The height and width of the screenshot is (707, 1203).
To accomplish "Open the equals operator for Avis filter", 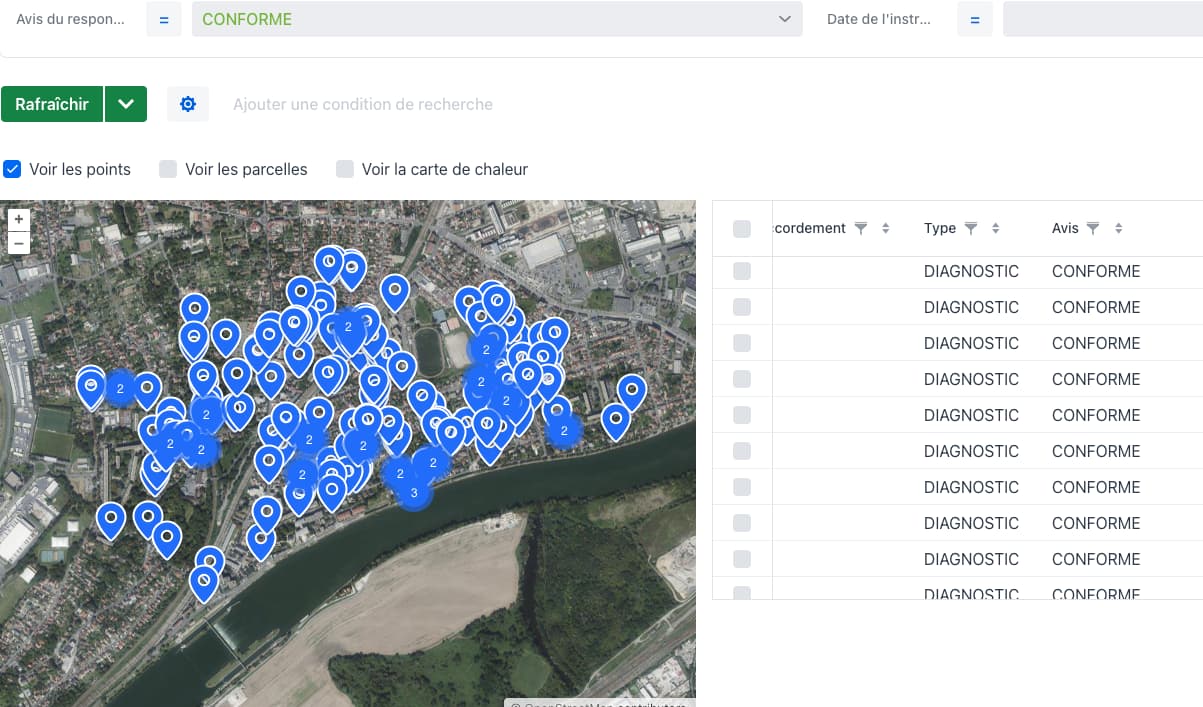I will tap(164, 19).
